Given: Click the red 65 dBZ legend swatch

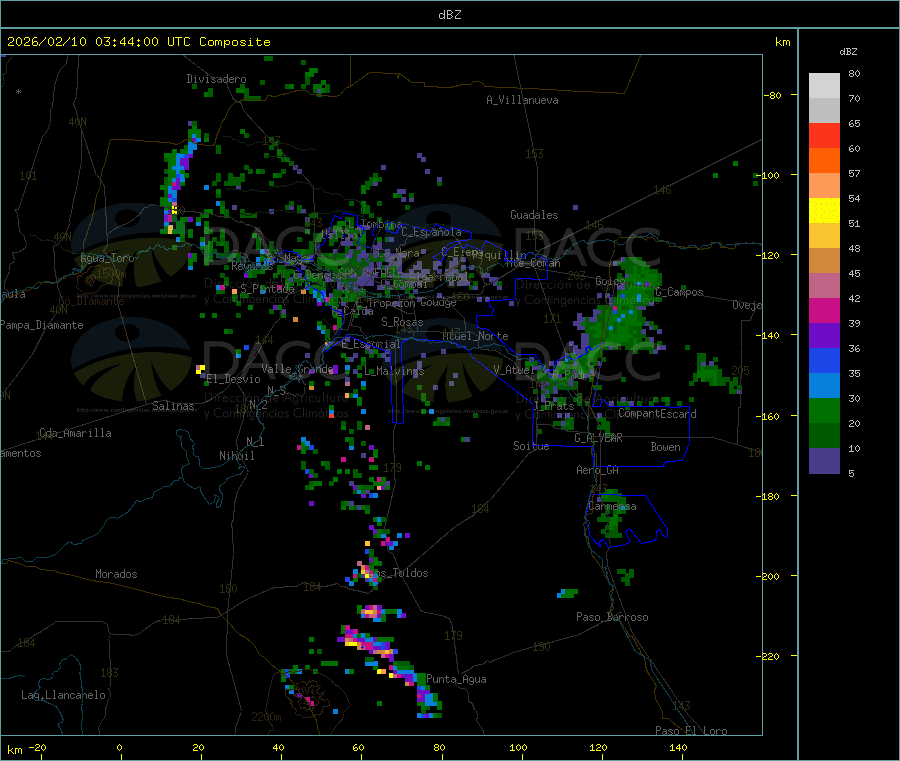Looking at the screenshot, I should click(824, 135).
